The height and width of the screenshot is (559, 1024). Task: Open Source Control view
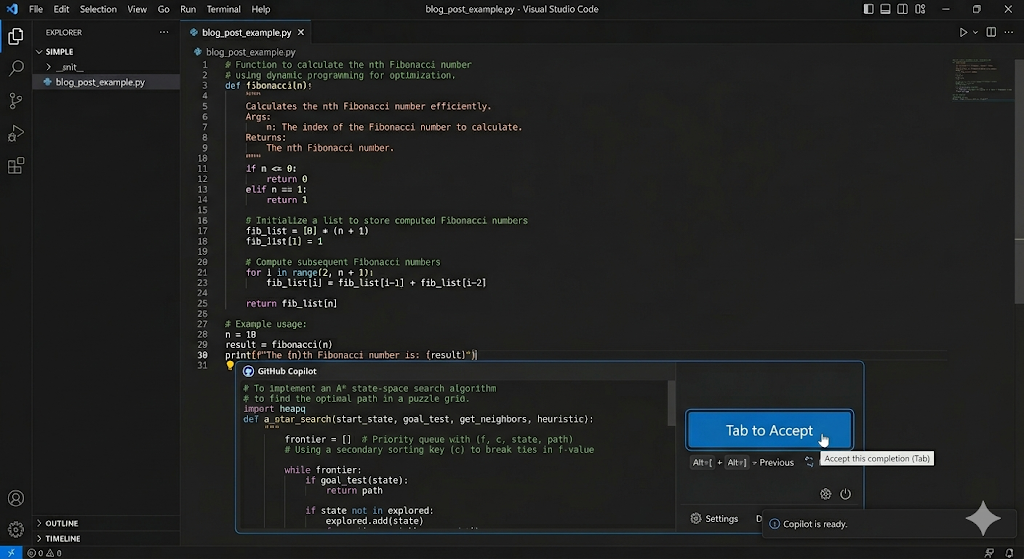tap(16, 101)
